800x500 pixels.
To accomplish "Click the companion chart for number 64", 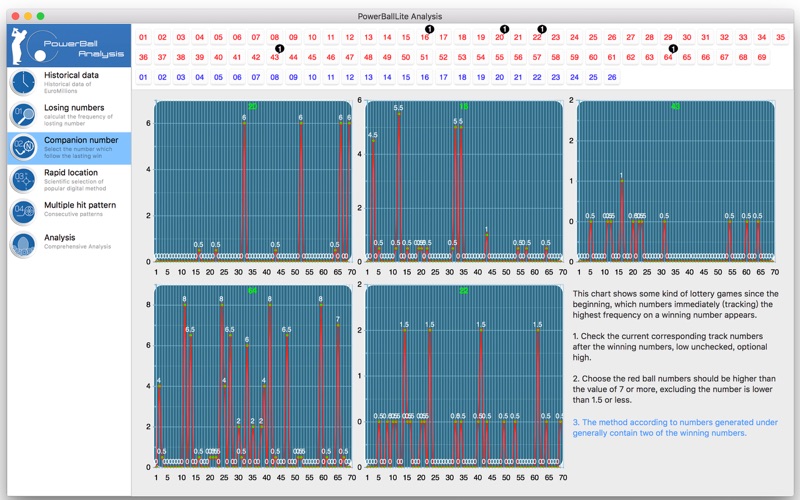I will [253, 376].
